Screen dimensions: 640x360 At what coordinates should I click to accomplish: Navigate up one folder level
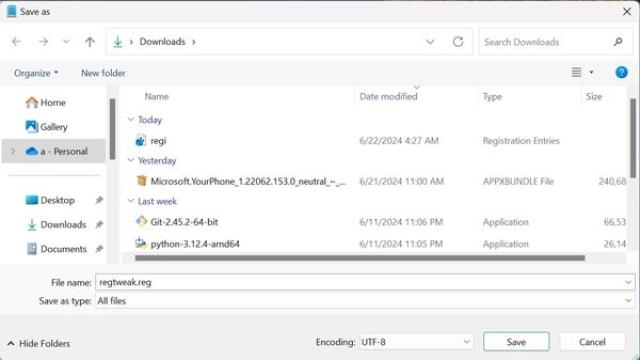[x=90, y=42]
